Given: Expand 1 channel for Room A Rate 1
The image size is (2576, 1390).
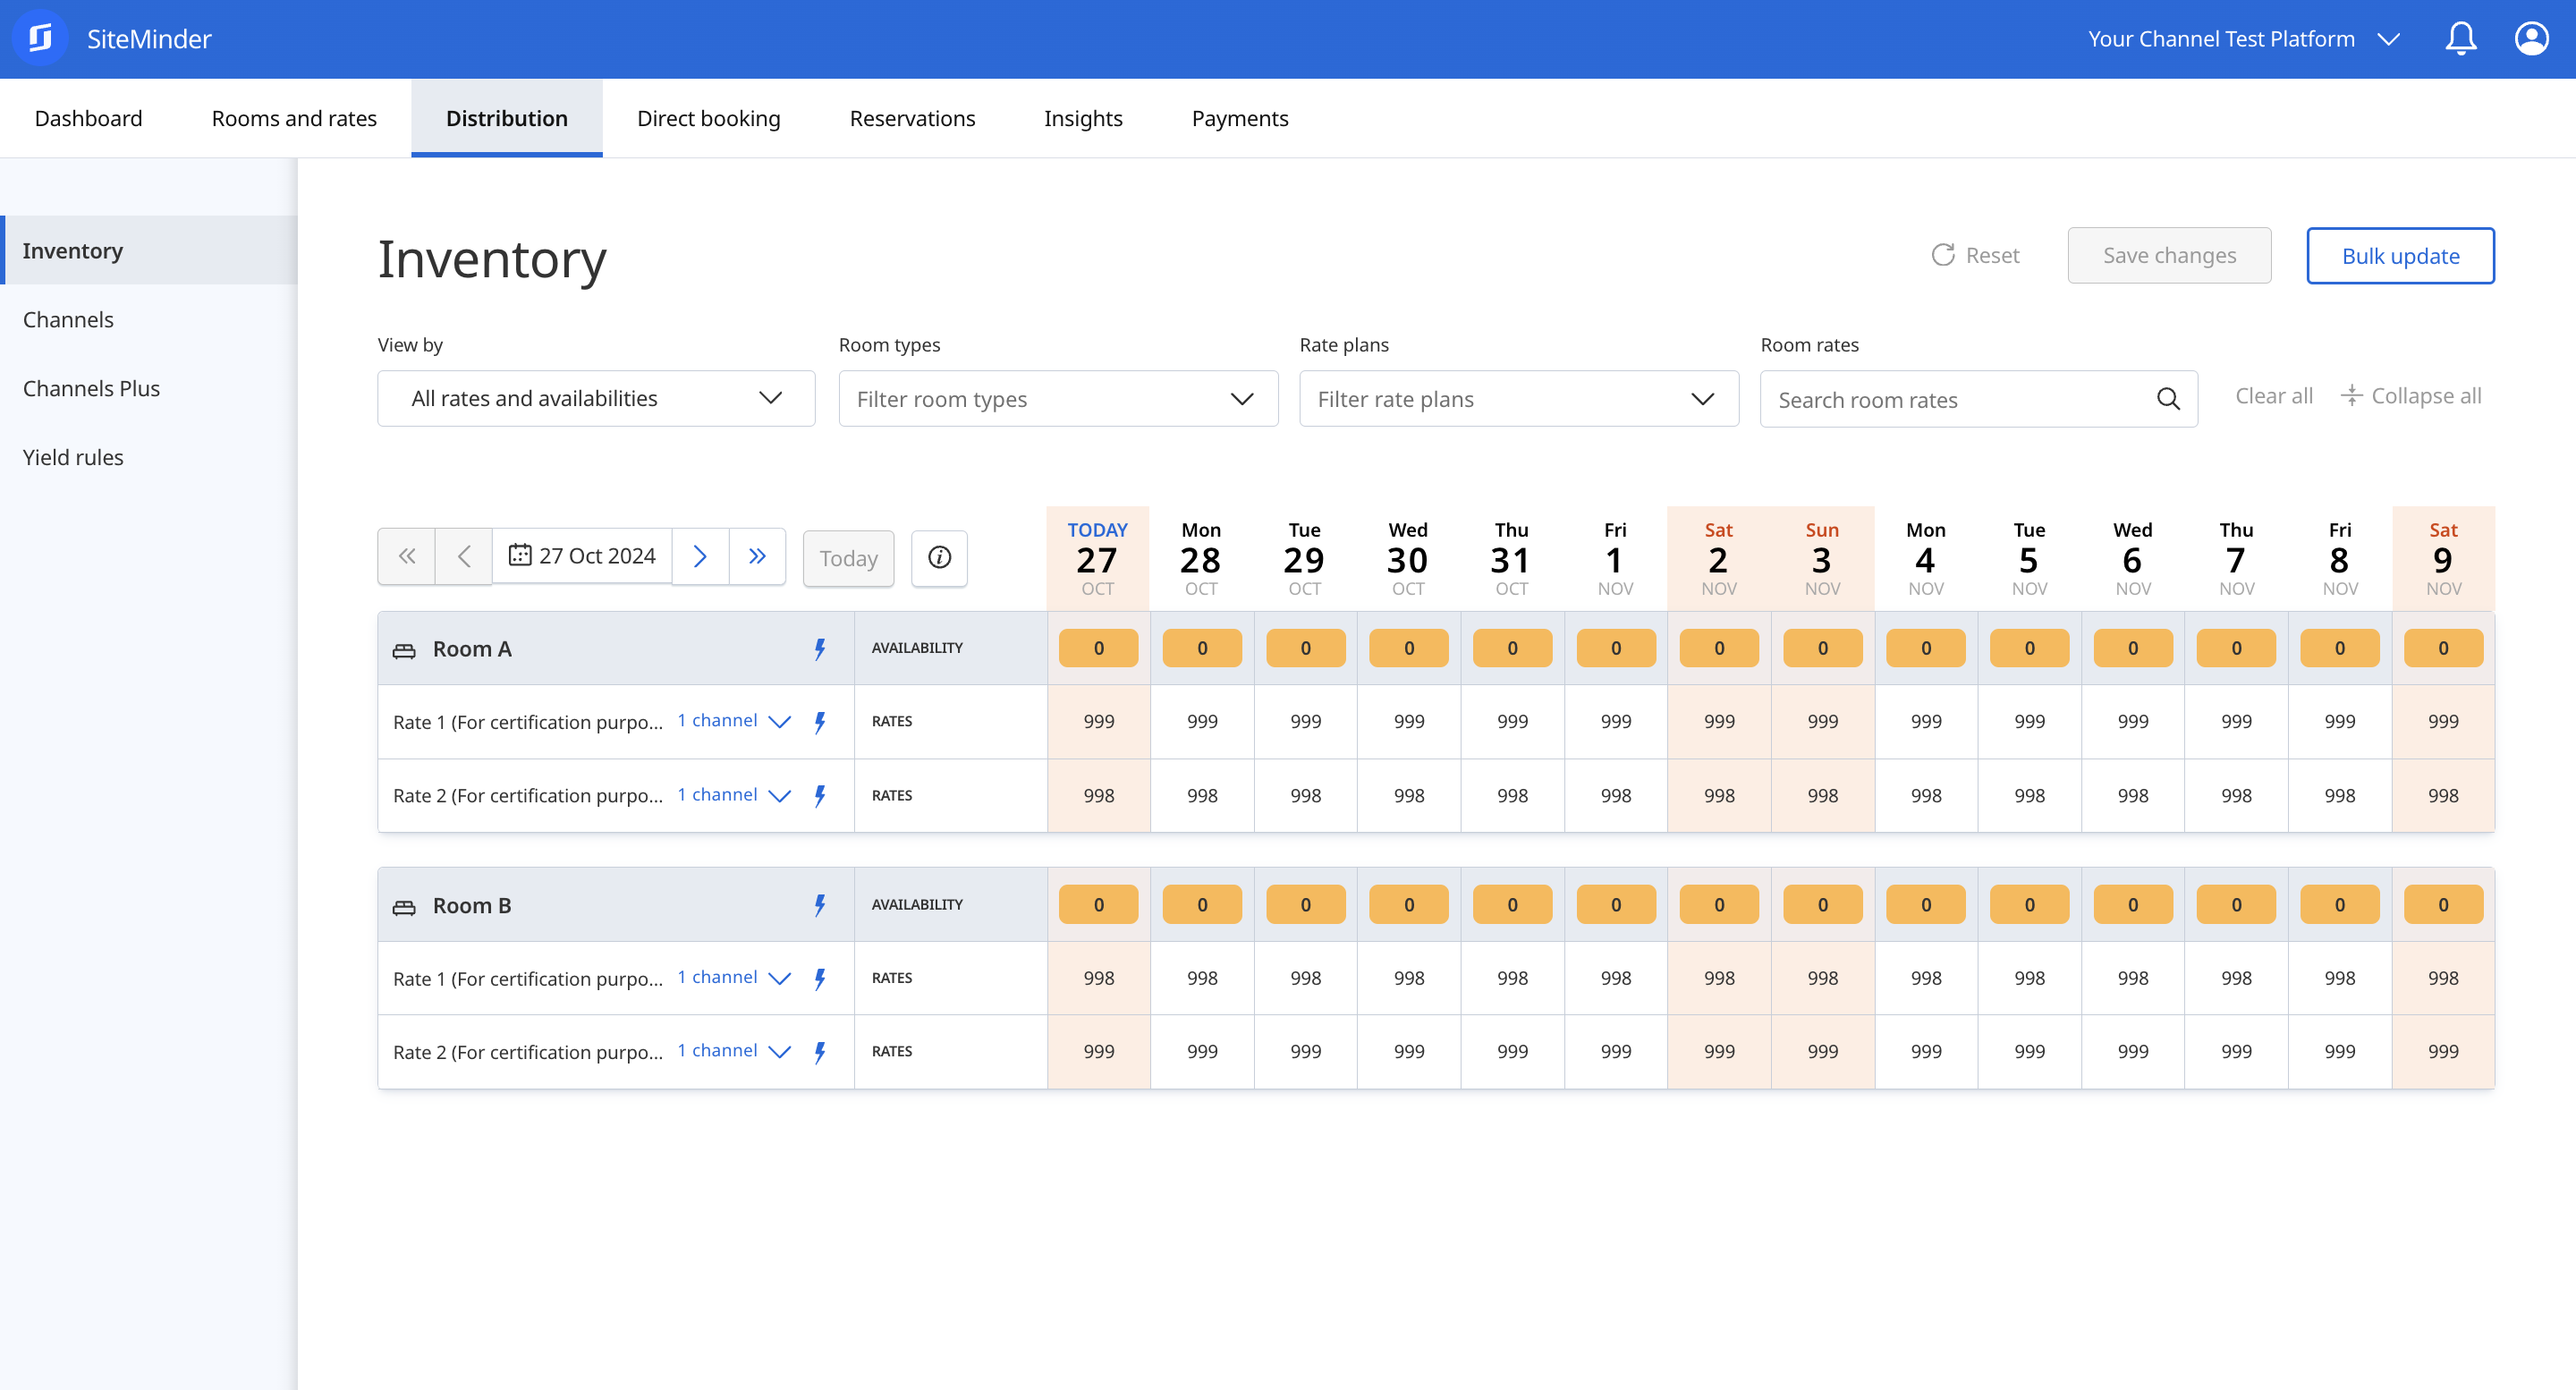Looking at the screenshot, I should 734,721.
